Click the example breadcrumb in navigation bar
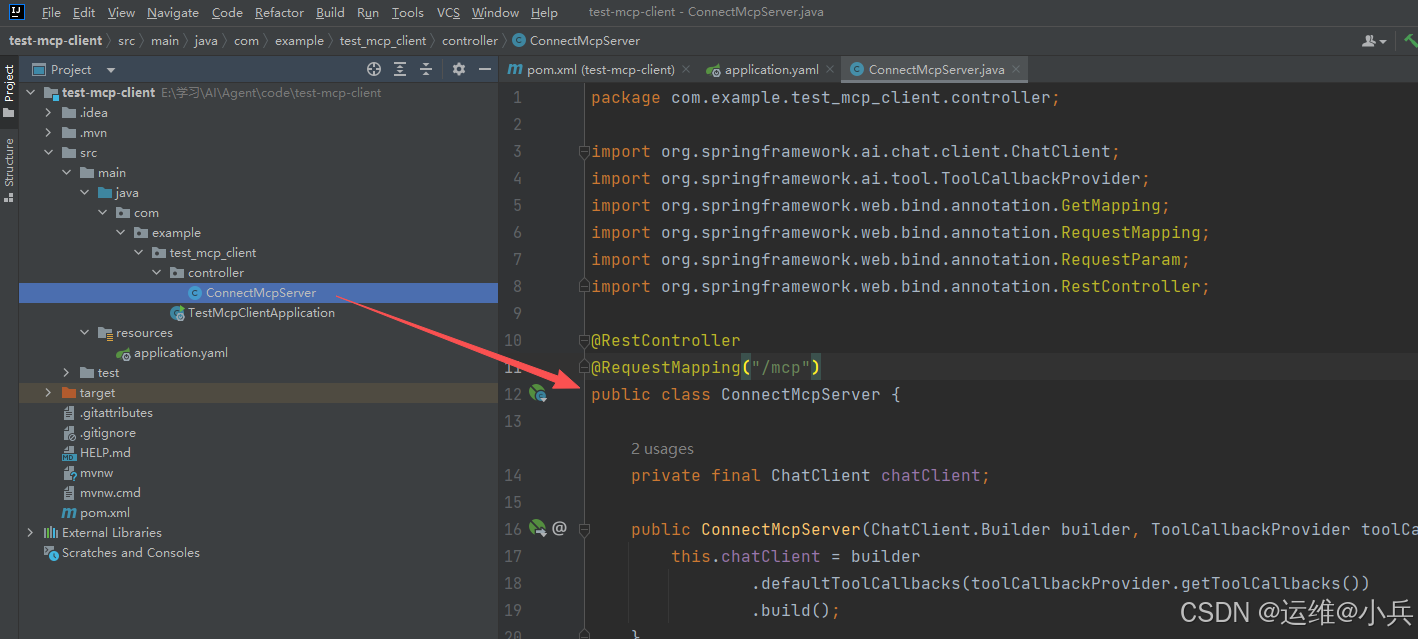The image size is (1418, 639). coord(299,41)
